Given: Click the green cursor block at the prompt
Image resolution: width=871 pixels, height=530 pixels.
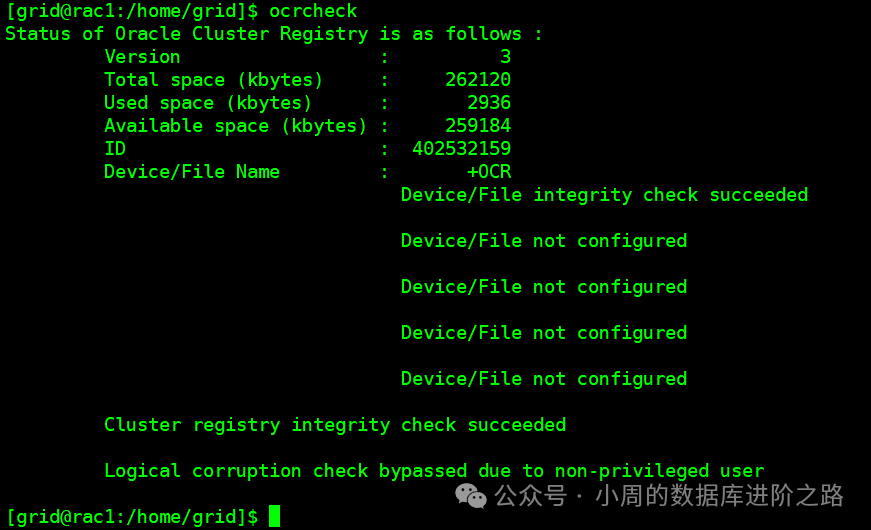Looking at the screenshot, I should 274,517.
